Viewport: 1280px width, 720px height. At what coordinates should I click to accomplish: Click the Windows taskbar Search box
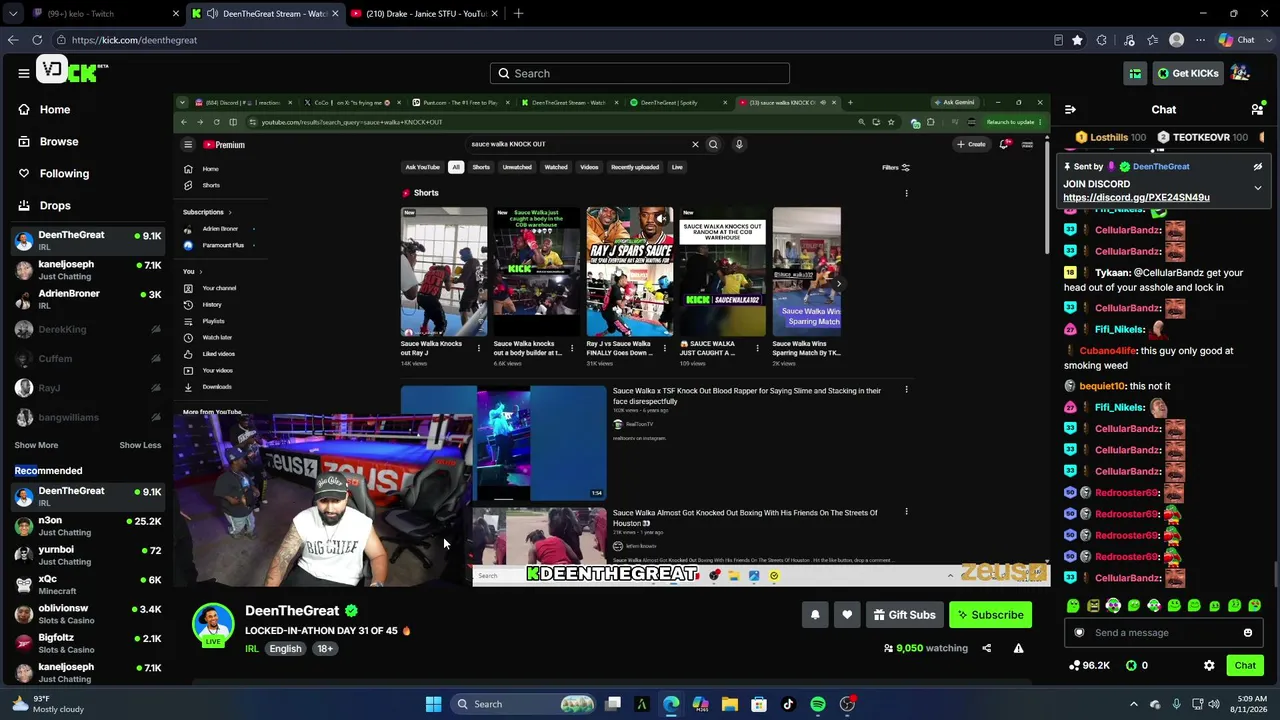tap(524, 704)
